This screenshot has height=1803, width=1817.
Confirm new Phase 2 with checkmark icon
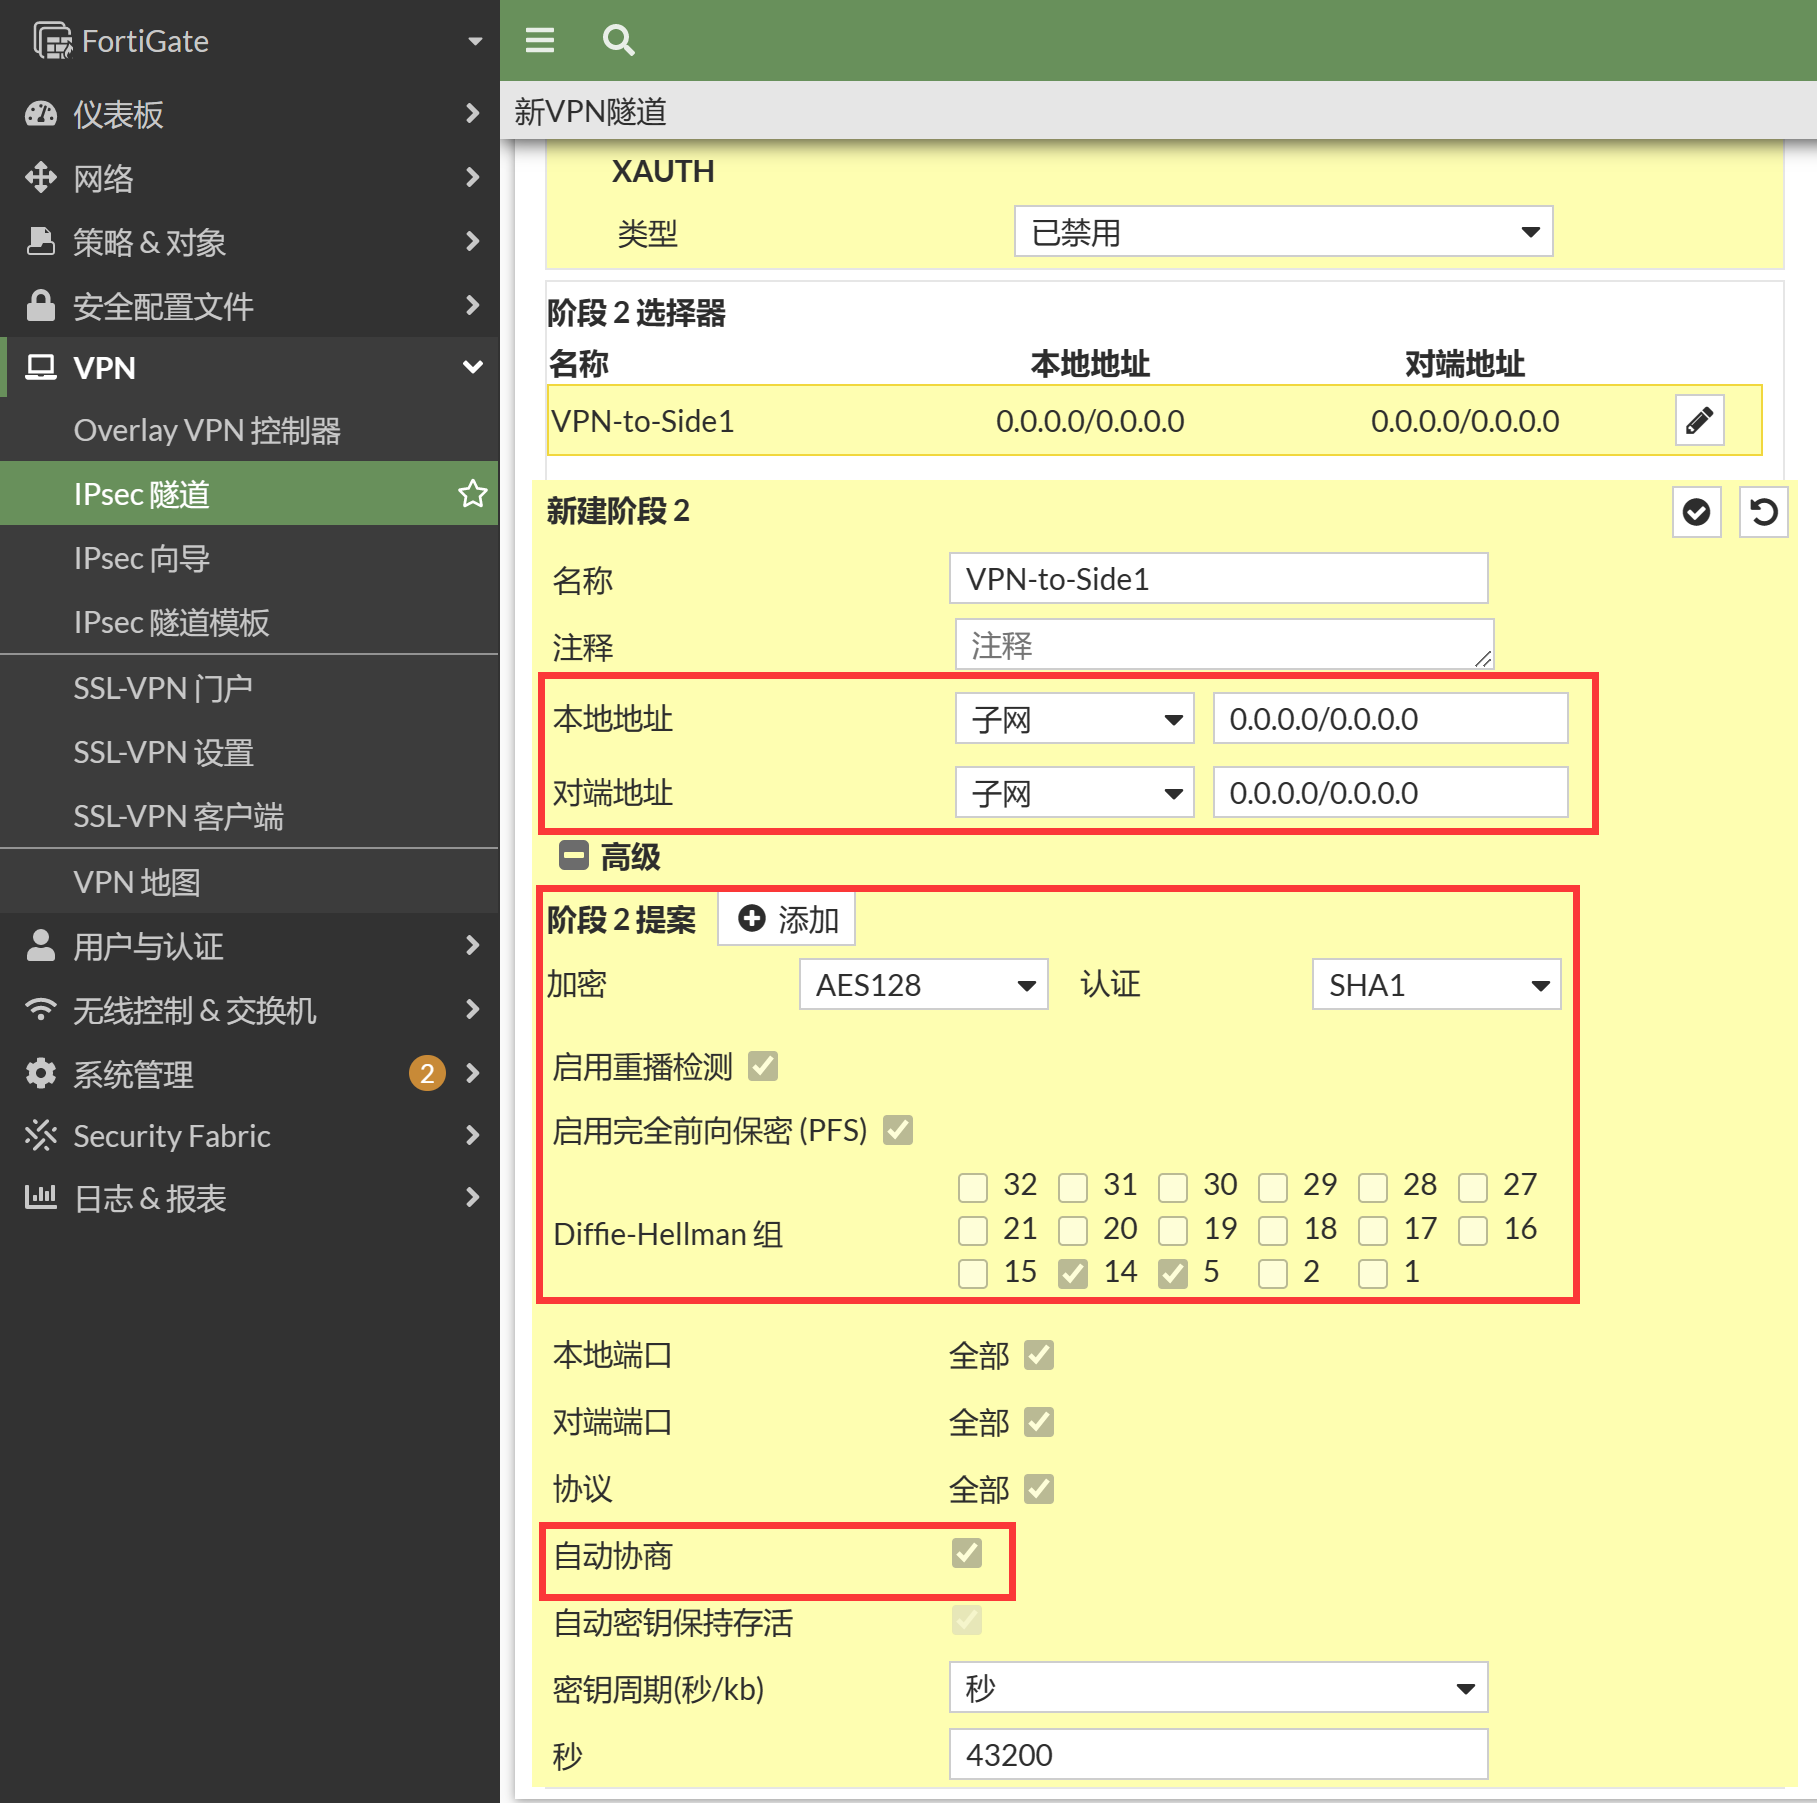(x=1696, y=512)
